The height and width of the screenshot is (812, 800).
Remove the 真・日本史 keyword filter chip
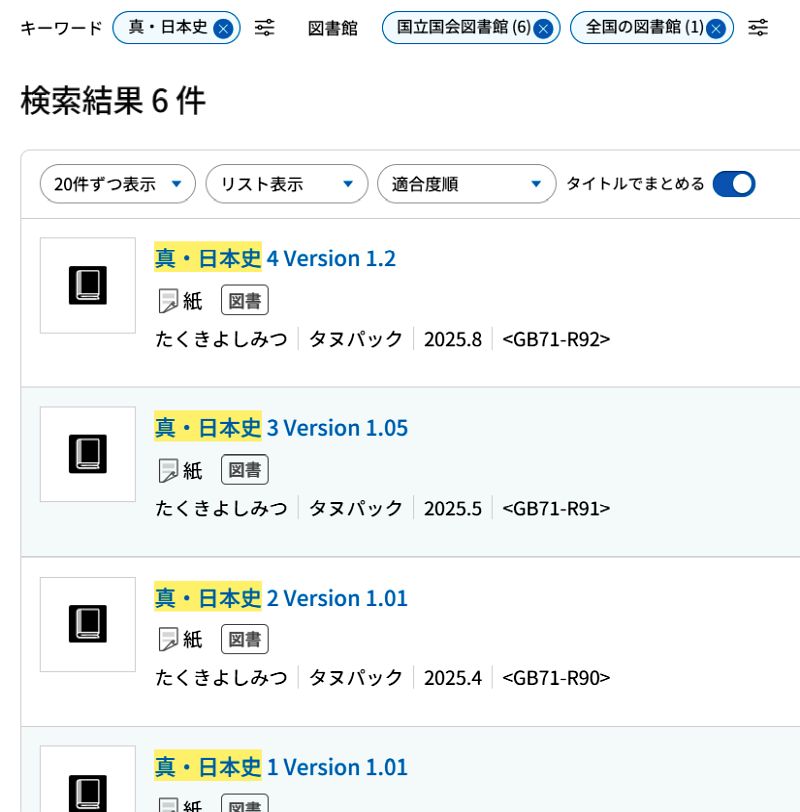(x=223, y=28)
